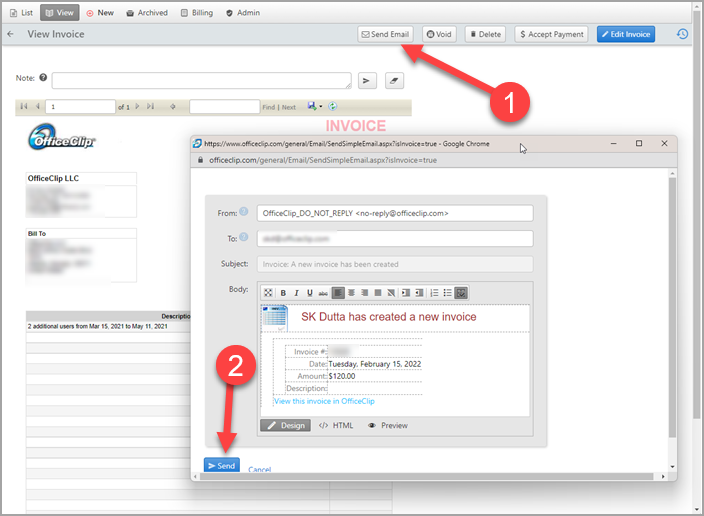Jump to first report page
The height and width of the screenshot is (516, 704).
click(x=24, y=106)
